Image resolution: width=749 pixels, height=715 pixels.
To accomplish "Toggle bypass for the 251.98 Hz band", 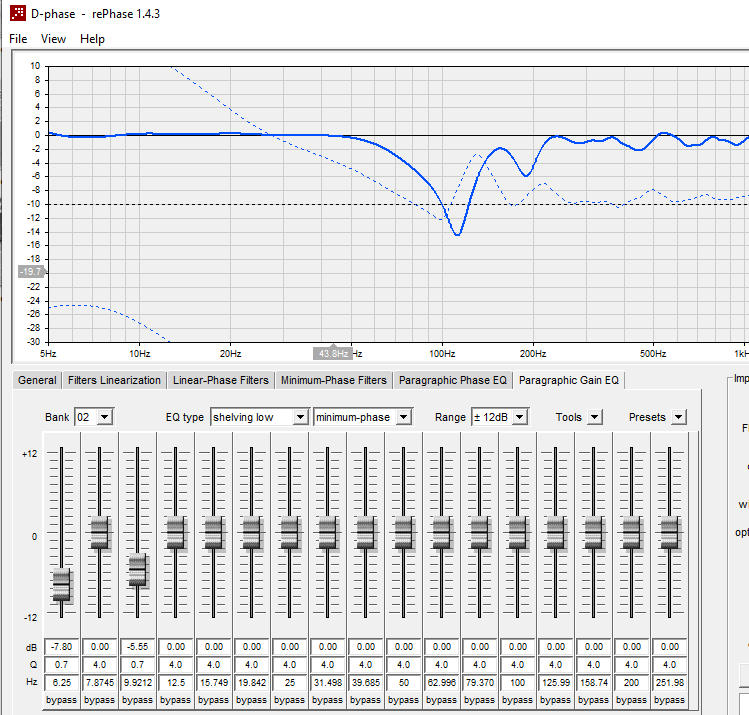I will (669, 700).
